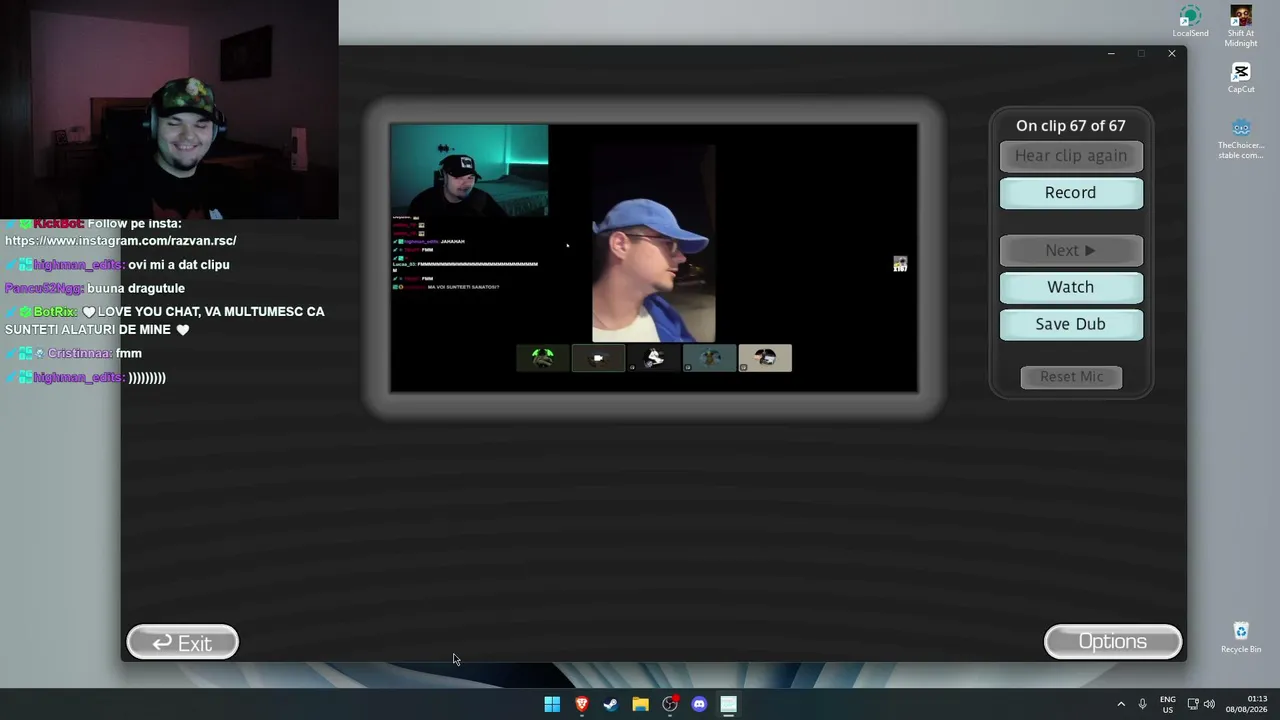The image size is (1280, 720).
Task: Launch Brave browser from taskbar
Action: (581, 704)
